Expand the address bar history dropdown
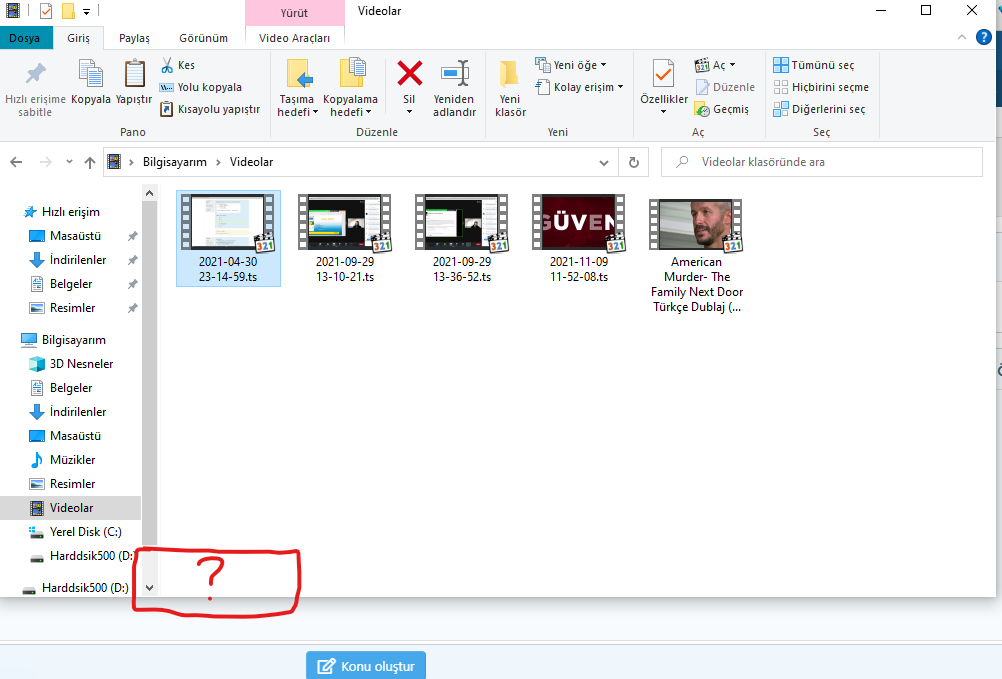The image size is (1002, 679). point(604,163)
